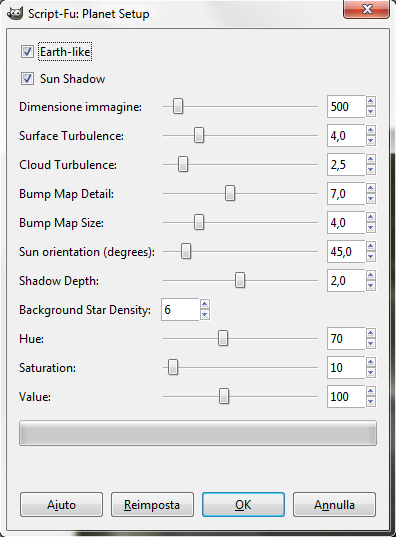Click the Saturation slider handle
Viewport: 396px width, 537px height.
(x=173, y=367)
